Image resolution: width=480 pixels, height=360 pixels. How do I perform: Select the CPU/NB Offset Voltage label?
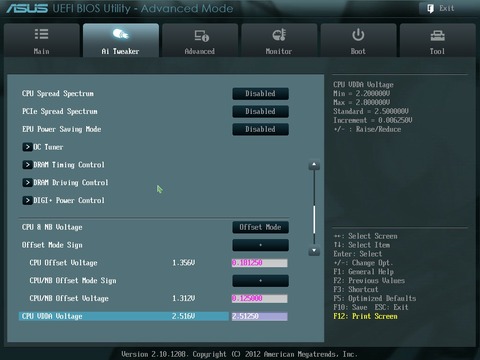(69, 298)
